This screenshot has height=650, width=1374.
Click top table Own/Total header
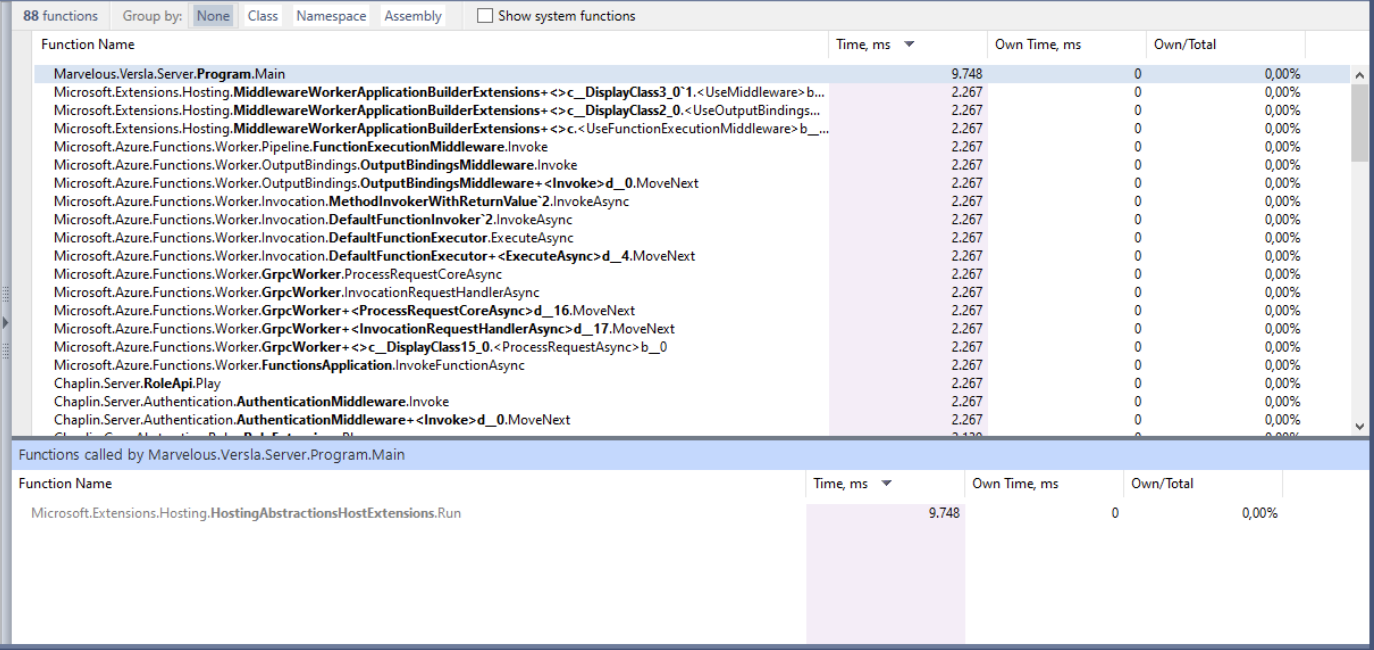(x=1225, y=44)
